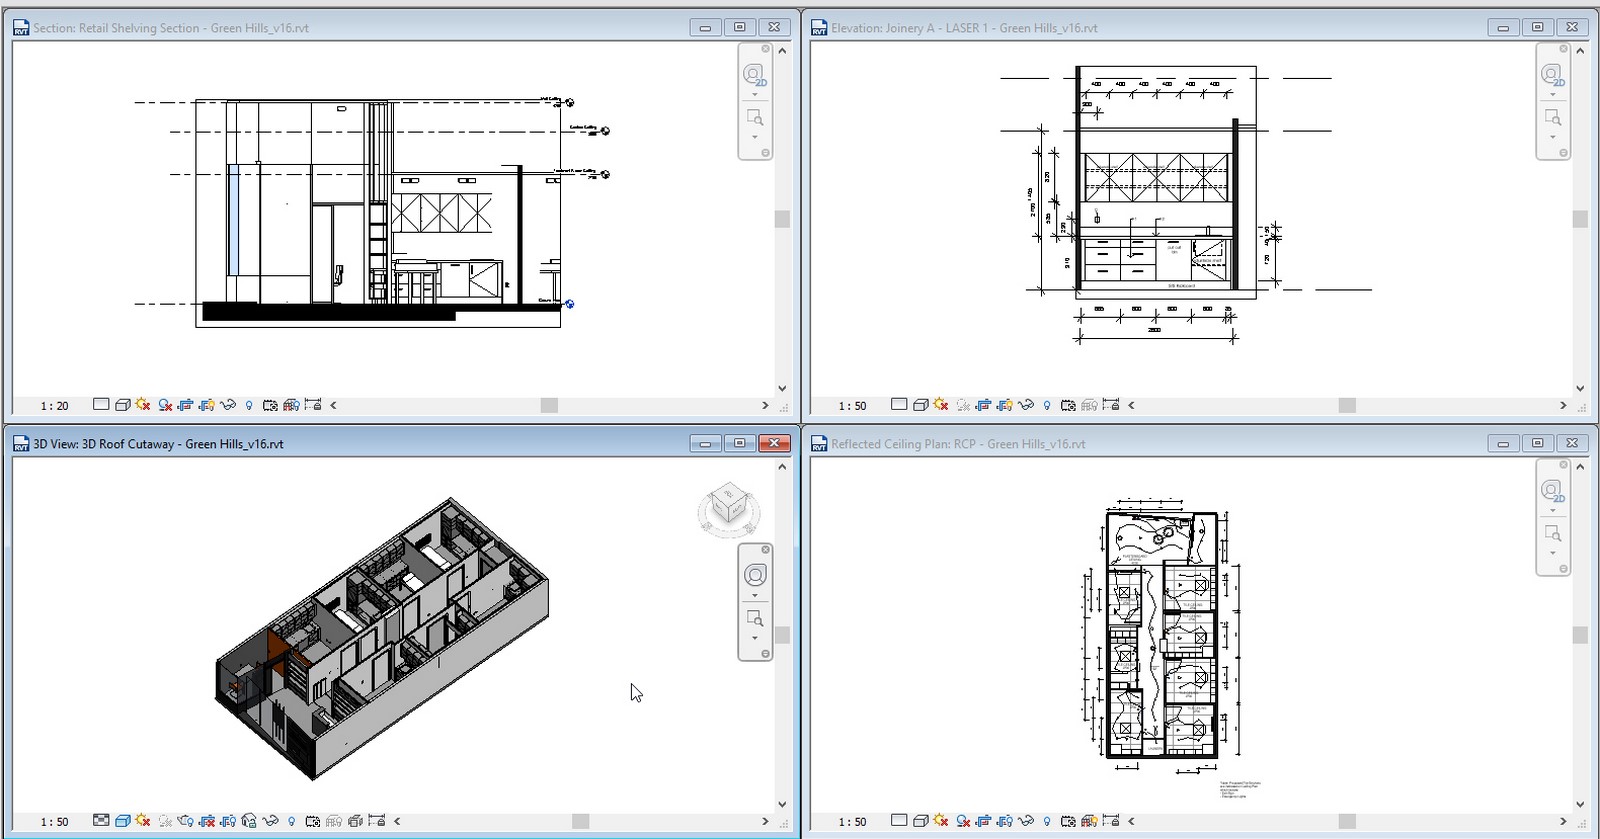This screenshot has height=839, width=1600.
Task: Reveal Hidden Elements in Retail Shelving Section view
Action: (x=249, y=405)
